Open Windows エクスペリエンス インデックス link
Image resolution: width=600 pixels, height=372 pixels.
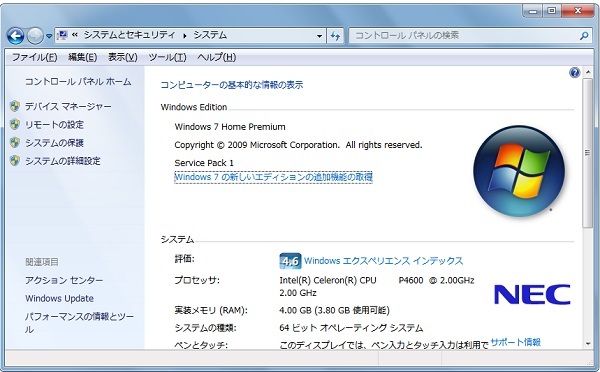click(383, 261)
